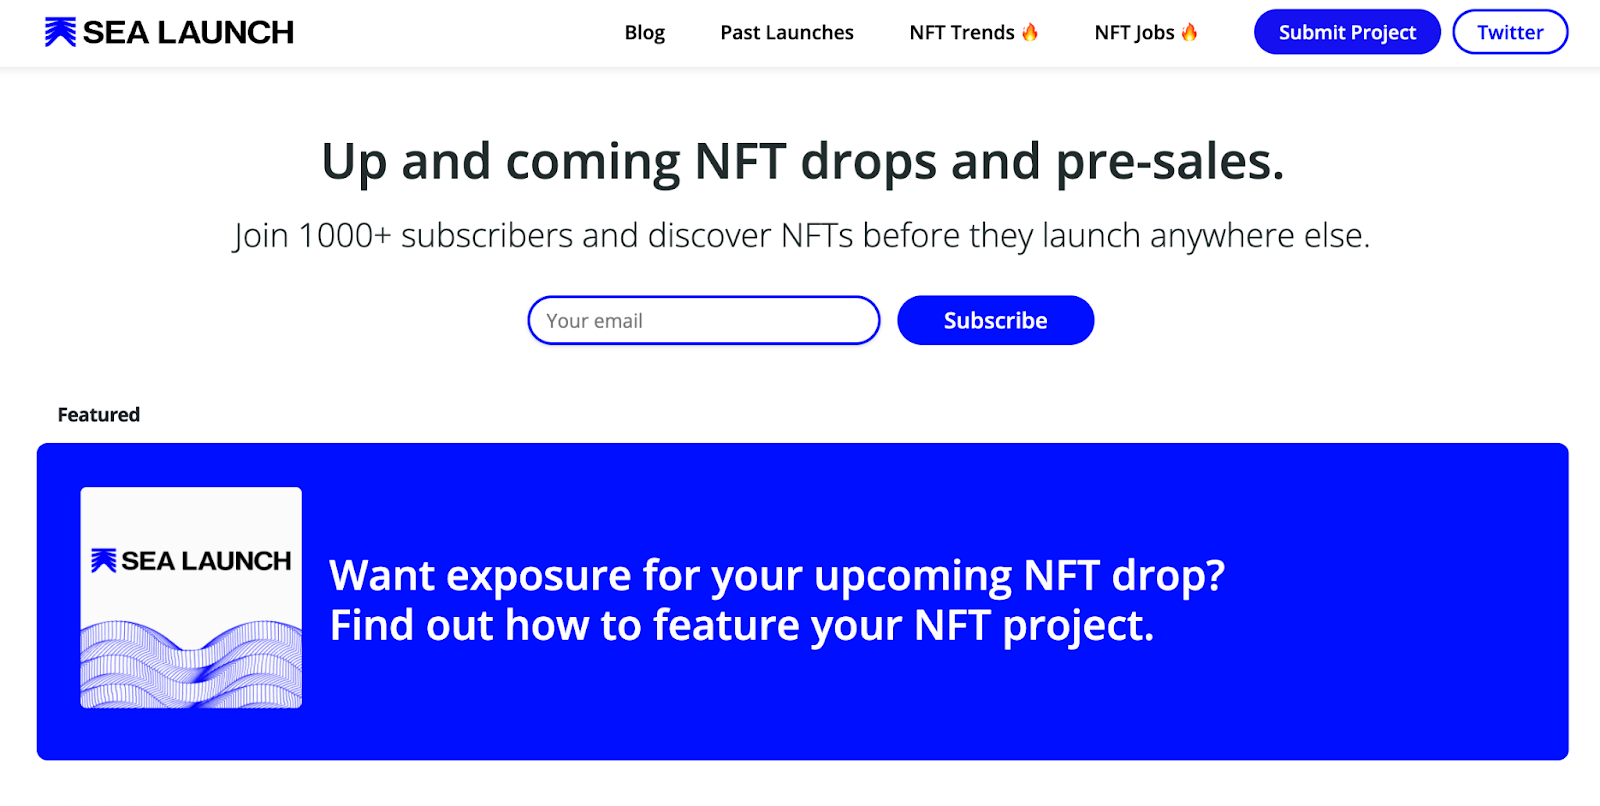
Task: Open the Twitter link button
Action: point(1510,32)
